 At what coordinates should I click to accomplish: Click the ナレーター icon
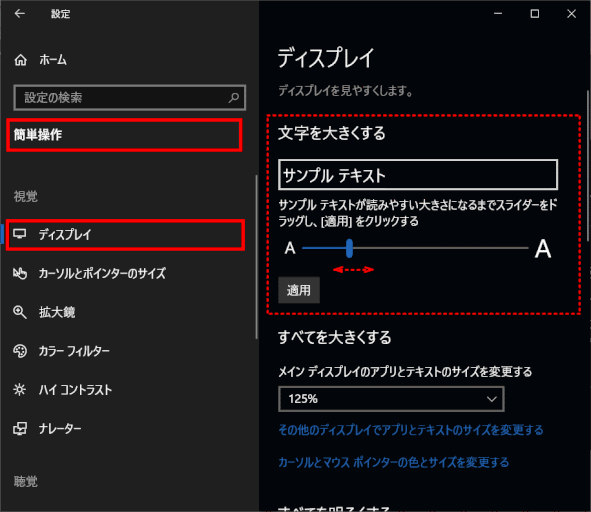(x=20, y=428)
